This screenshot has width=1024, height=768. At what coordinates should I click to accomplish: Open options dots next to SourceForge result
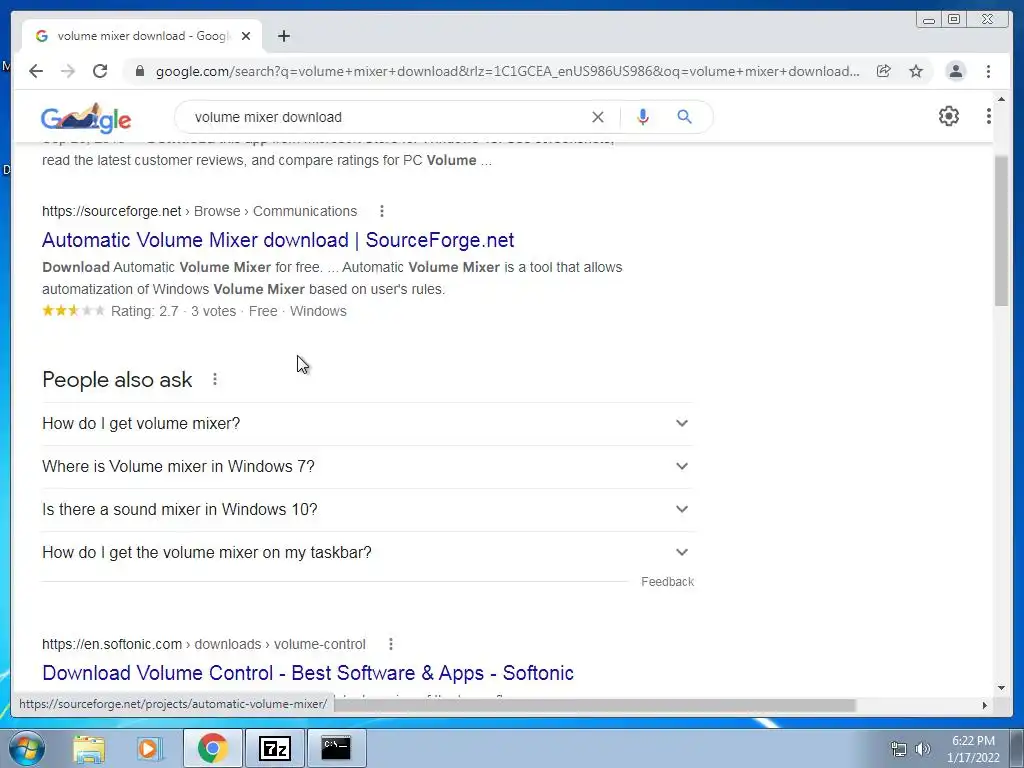click(382, 211)
